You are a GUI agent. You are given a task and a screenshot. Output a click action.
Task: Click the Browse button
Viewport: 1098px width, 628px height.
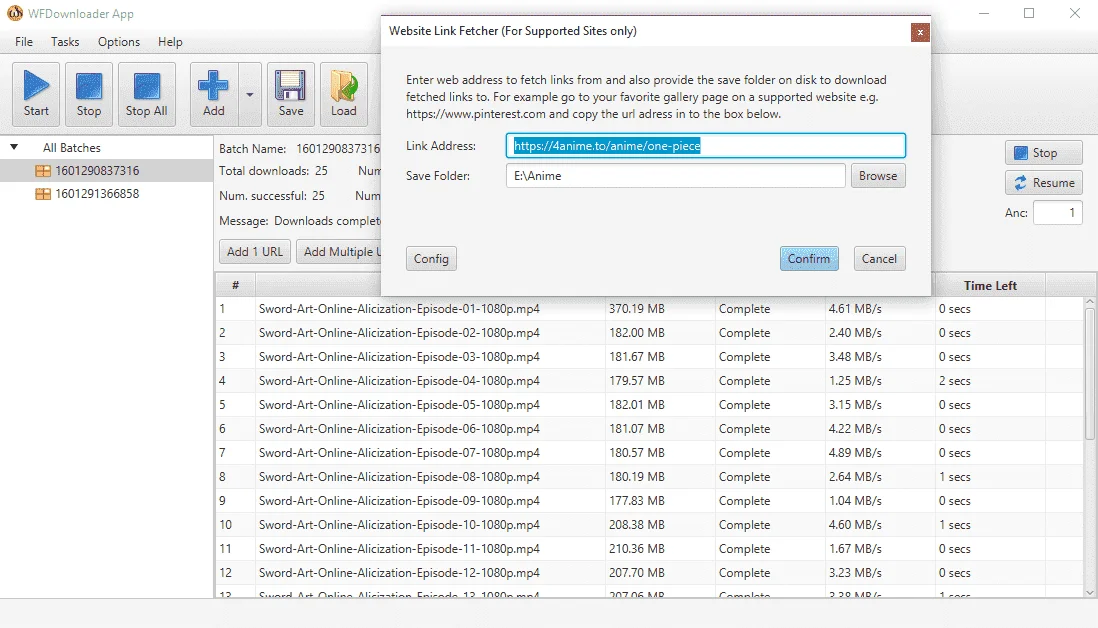pos(878,176)
